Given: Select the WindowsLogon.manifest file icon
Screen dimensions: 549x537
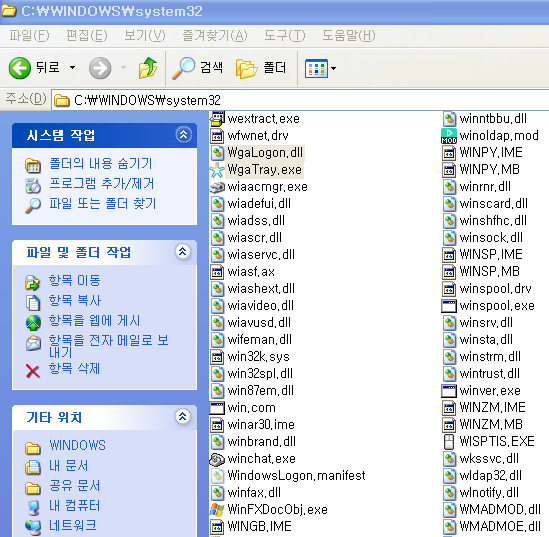Looking at the screenshot, I should 217,476.
